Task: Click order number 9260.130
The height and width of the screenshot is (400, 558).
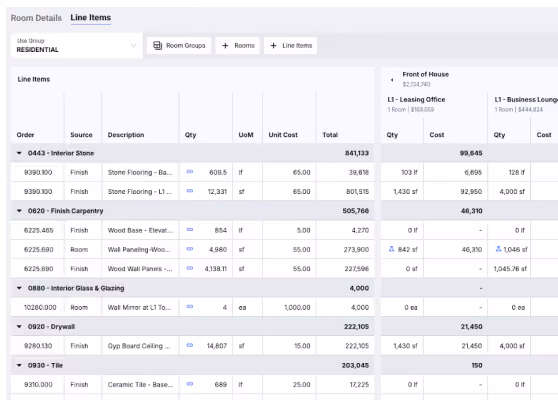Action: pyautogui.click(x=38, y=346)
